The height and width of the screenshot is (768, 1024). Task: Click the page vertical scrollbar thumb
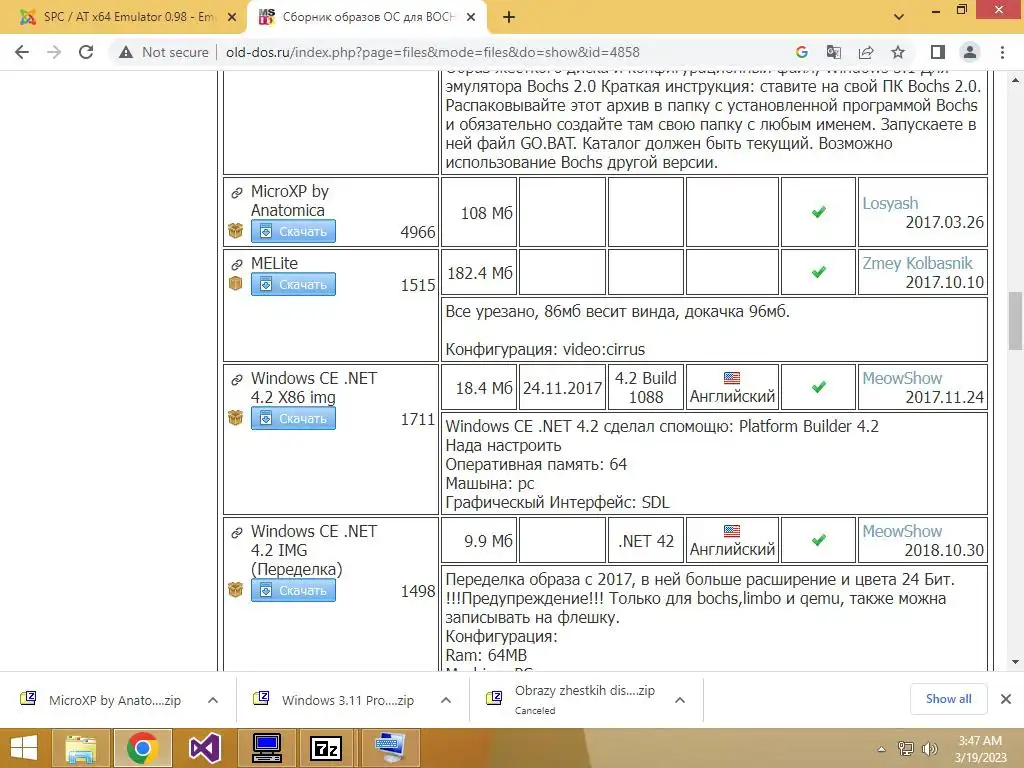tap(1015, 320)
